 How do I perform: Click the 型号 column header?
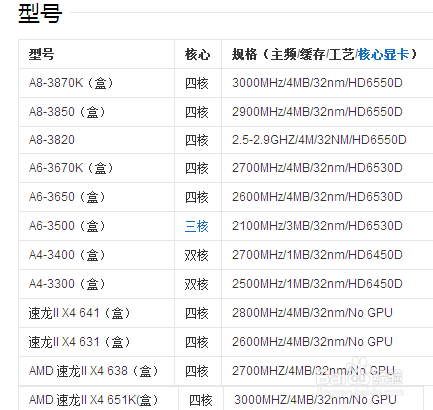(41, 54)
